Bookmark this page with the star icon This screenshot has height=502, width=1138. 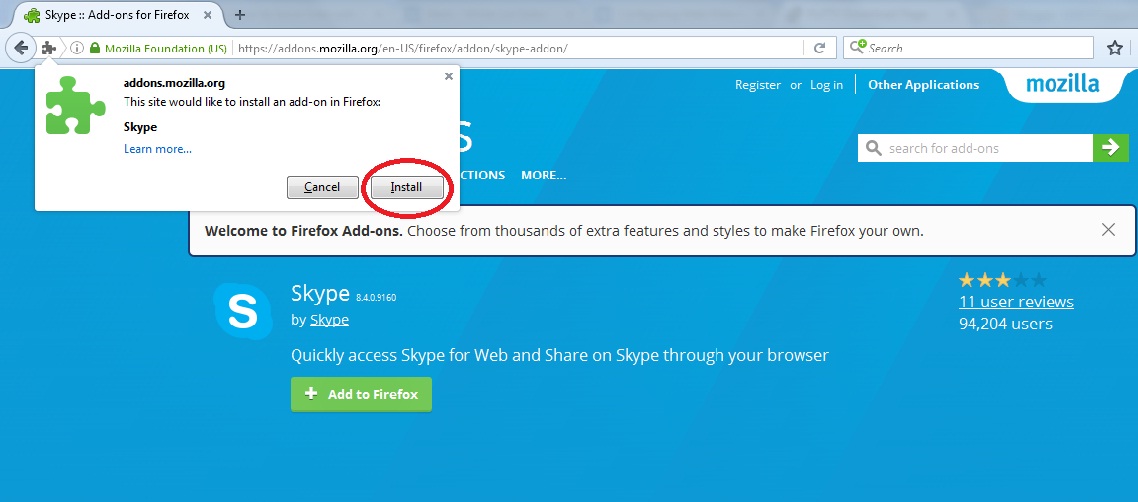click(1115, 48)
